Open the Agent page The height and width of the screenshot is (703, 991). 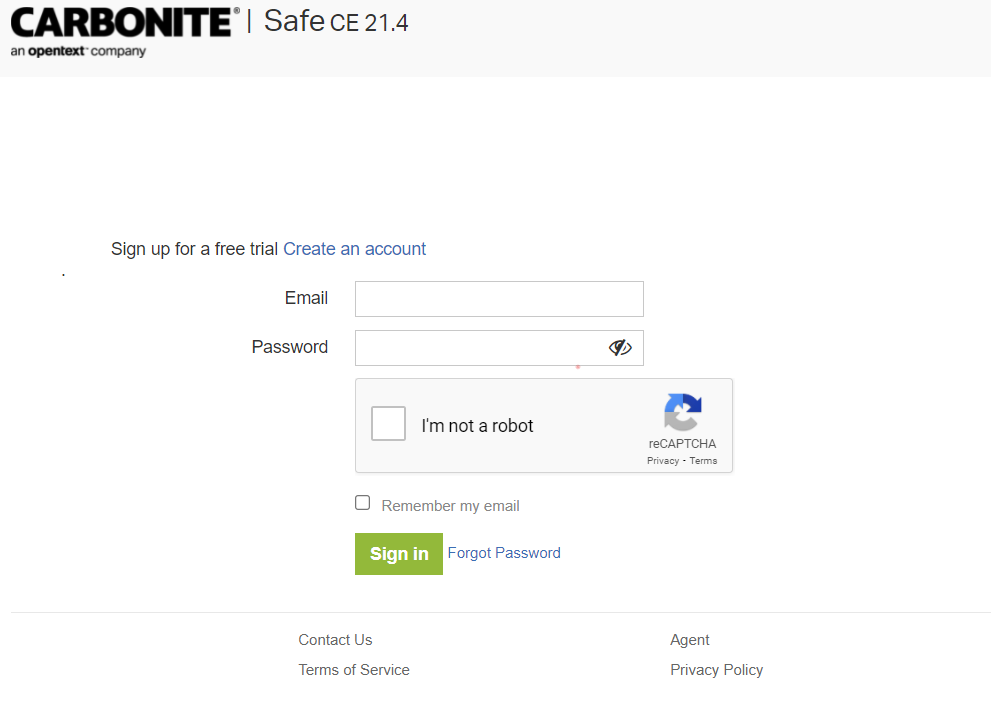(689, 639)
